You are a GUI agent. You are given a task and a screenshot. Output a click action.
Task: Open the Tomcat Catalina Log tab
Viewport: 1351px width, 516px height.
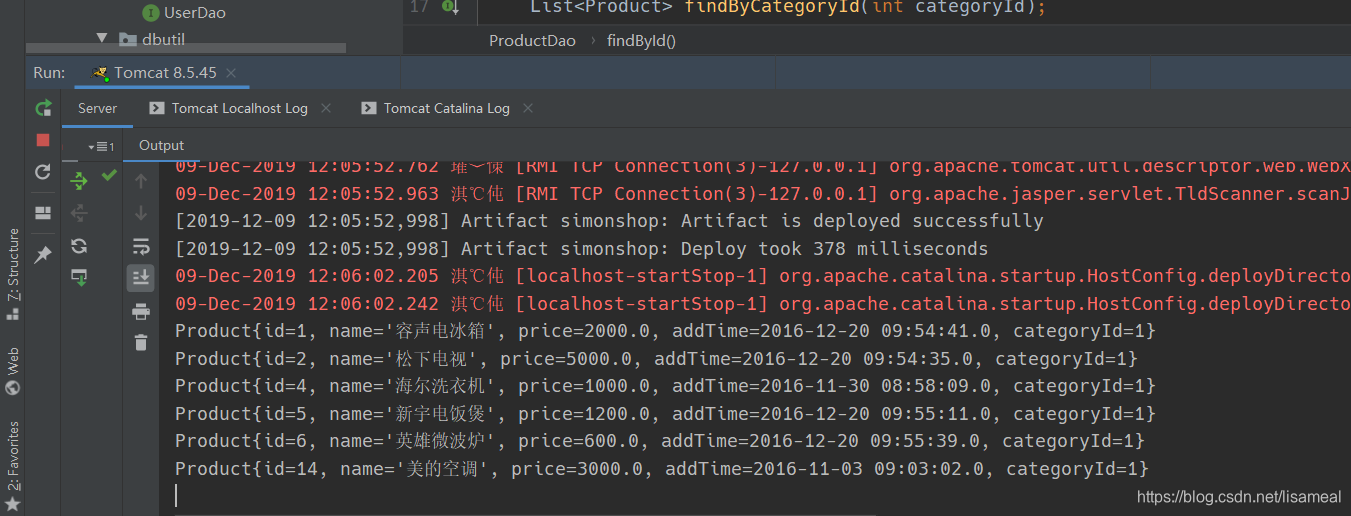(446, 108)
